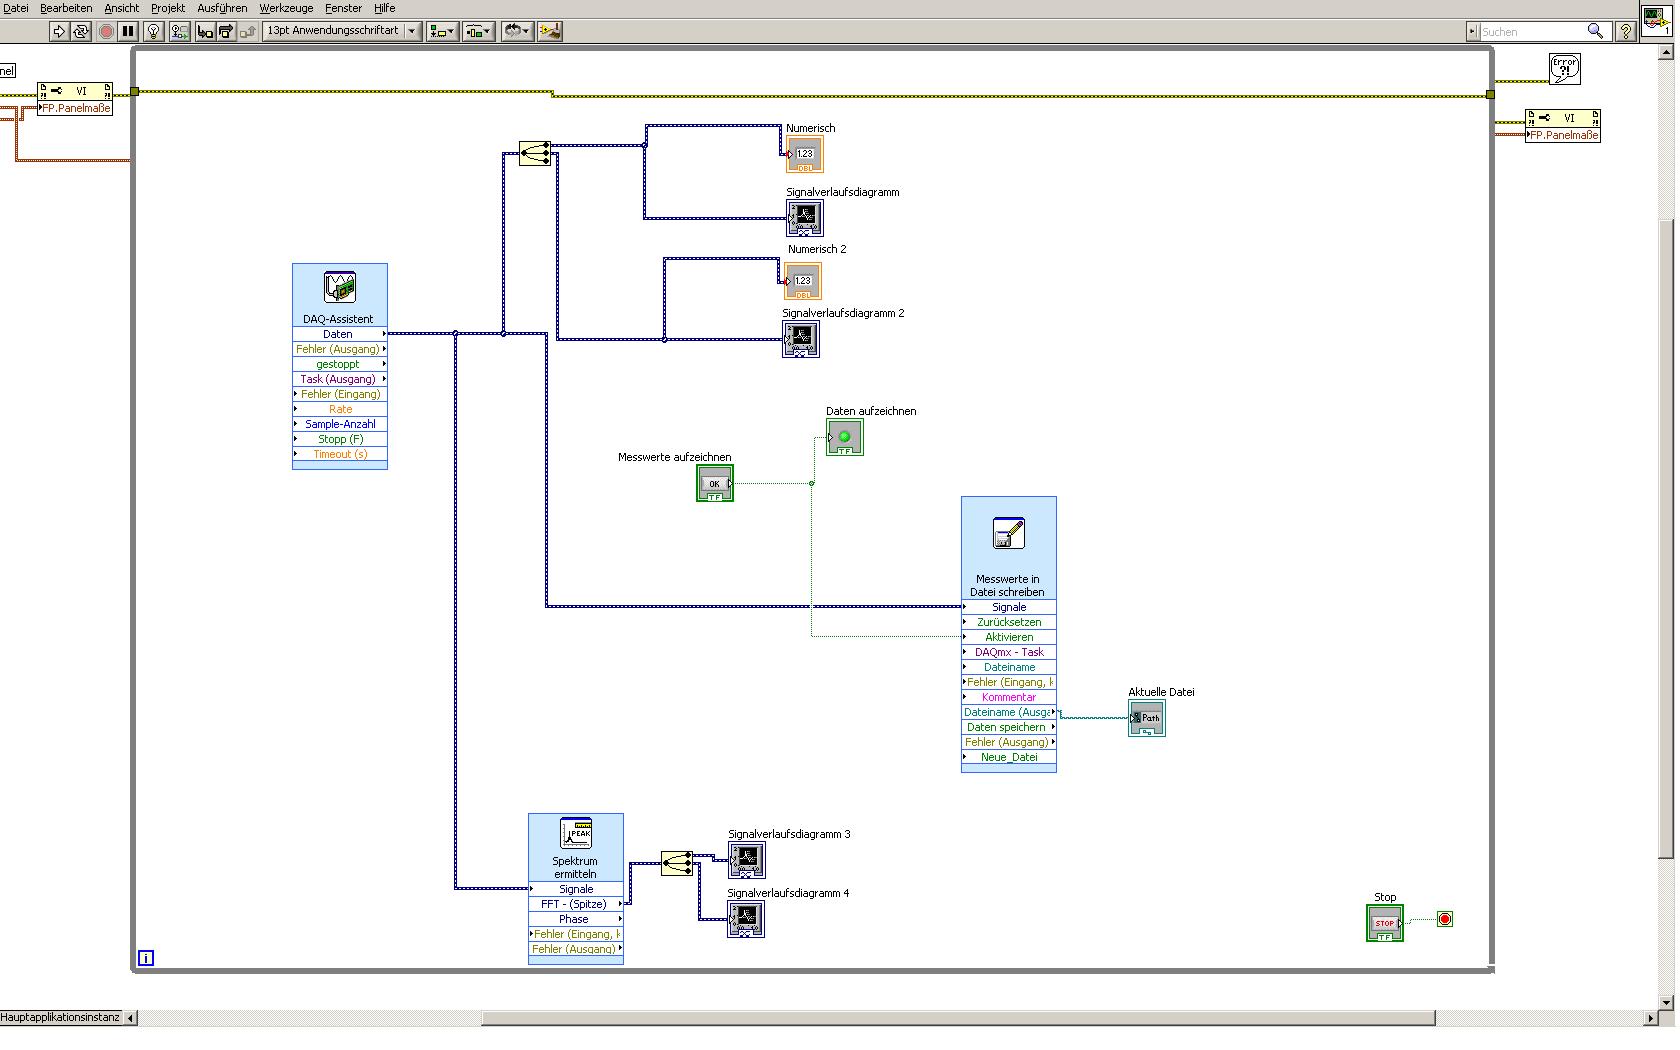Select the Stop boolean control terminal

coord(1385,923)
